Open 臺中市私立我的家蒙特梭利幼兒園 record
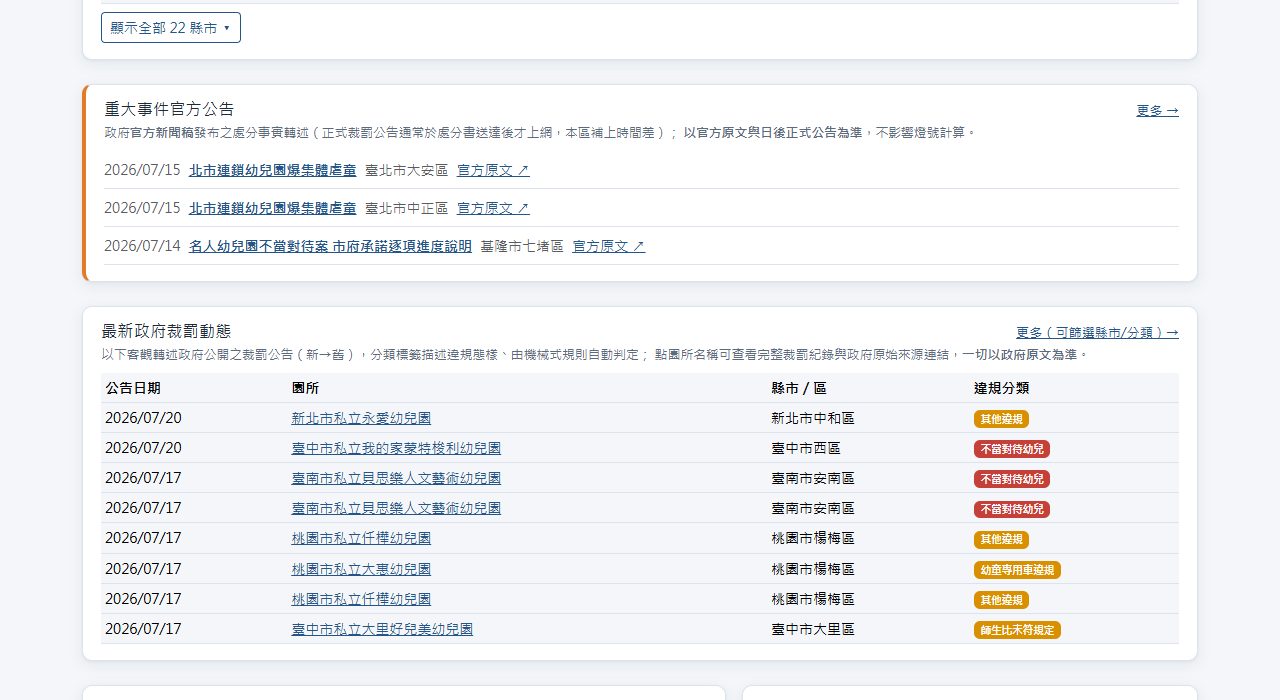The height and width of the screenshot is (700, 1280). (396, 448)
